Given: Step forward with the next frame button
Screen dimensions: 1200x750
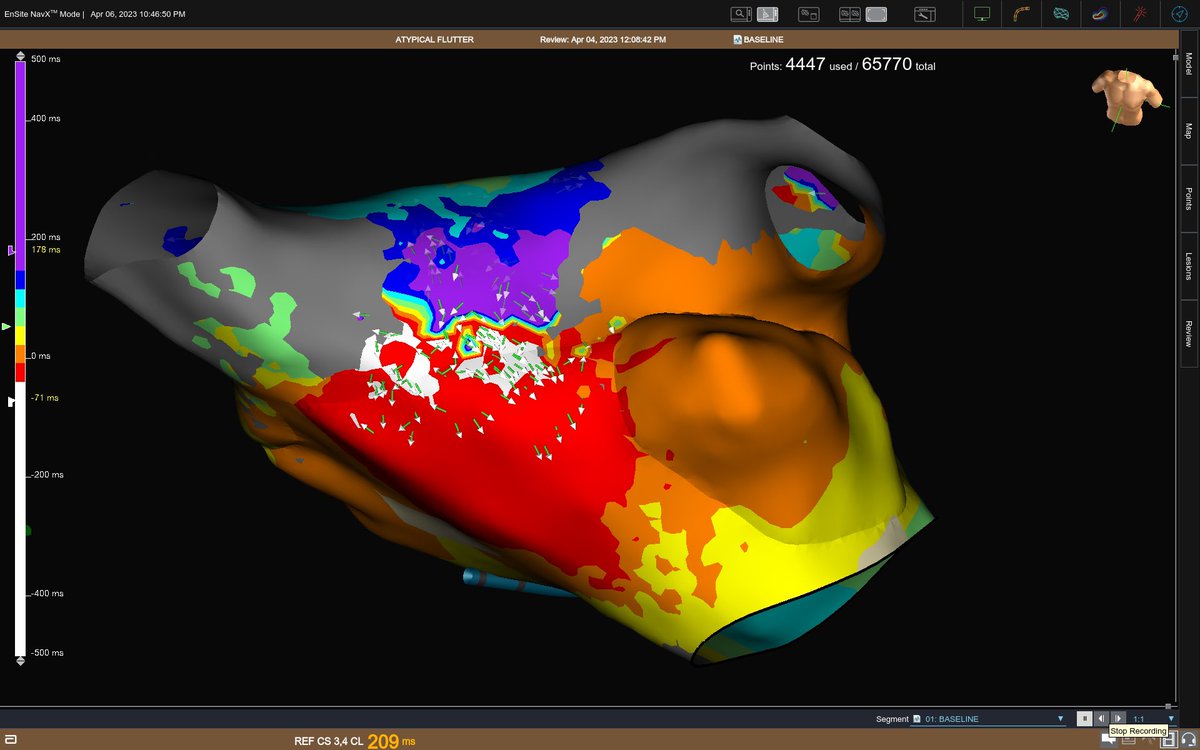Looking at the screenshot, I should click(1118, 718).
